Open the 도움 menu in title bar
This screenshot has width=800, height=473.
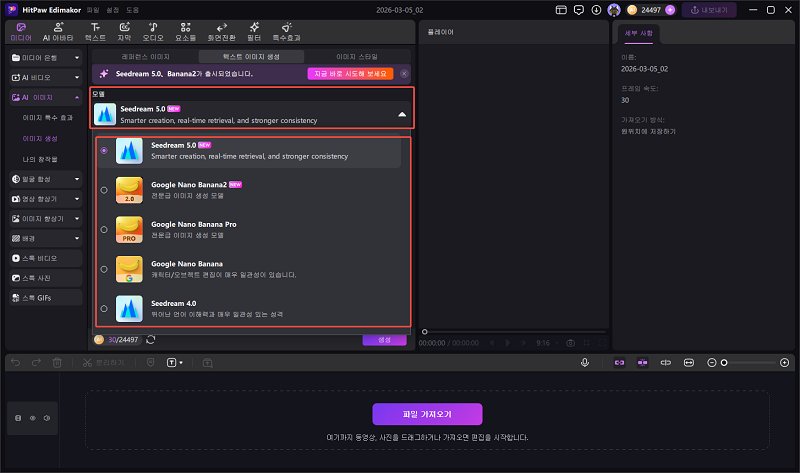pos(133,10)
